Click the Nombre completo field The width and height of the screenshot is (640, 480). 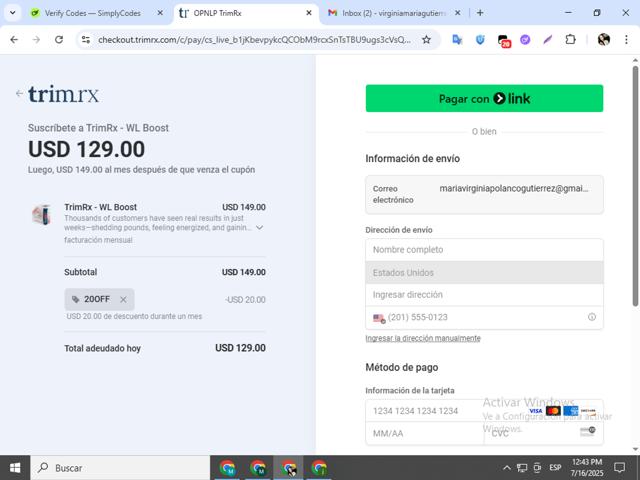pyautogui.click(x=484, y=249)
